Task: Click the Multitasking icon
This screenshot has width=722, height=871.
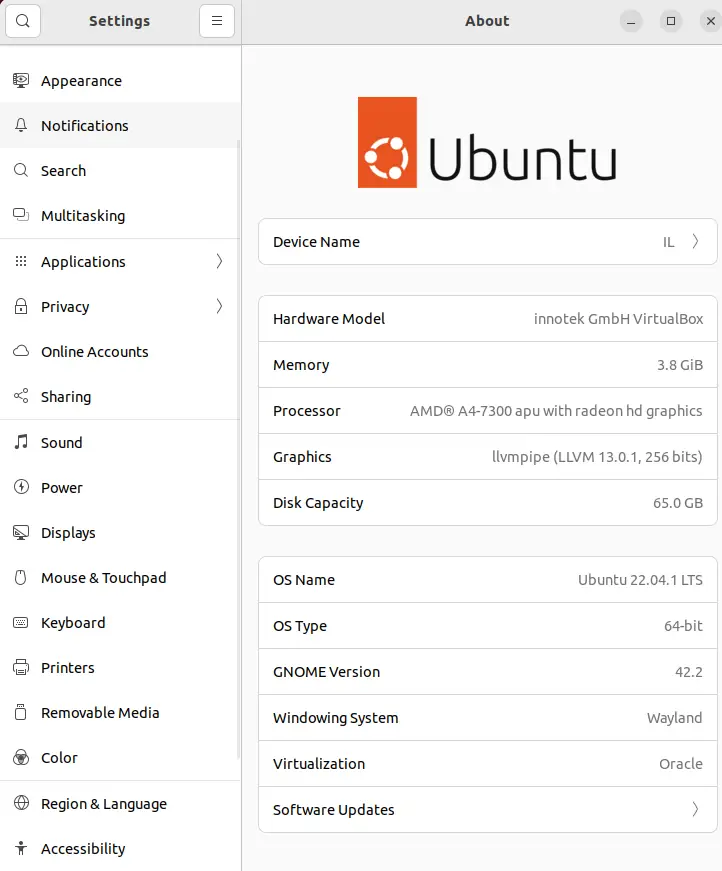Action: [x=21, y=215]
